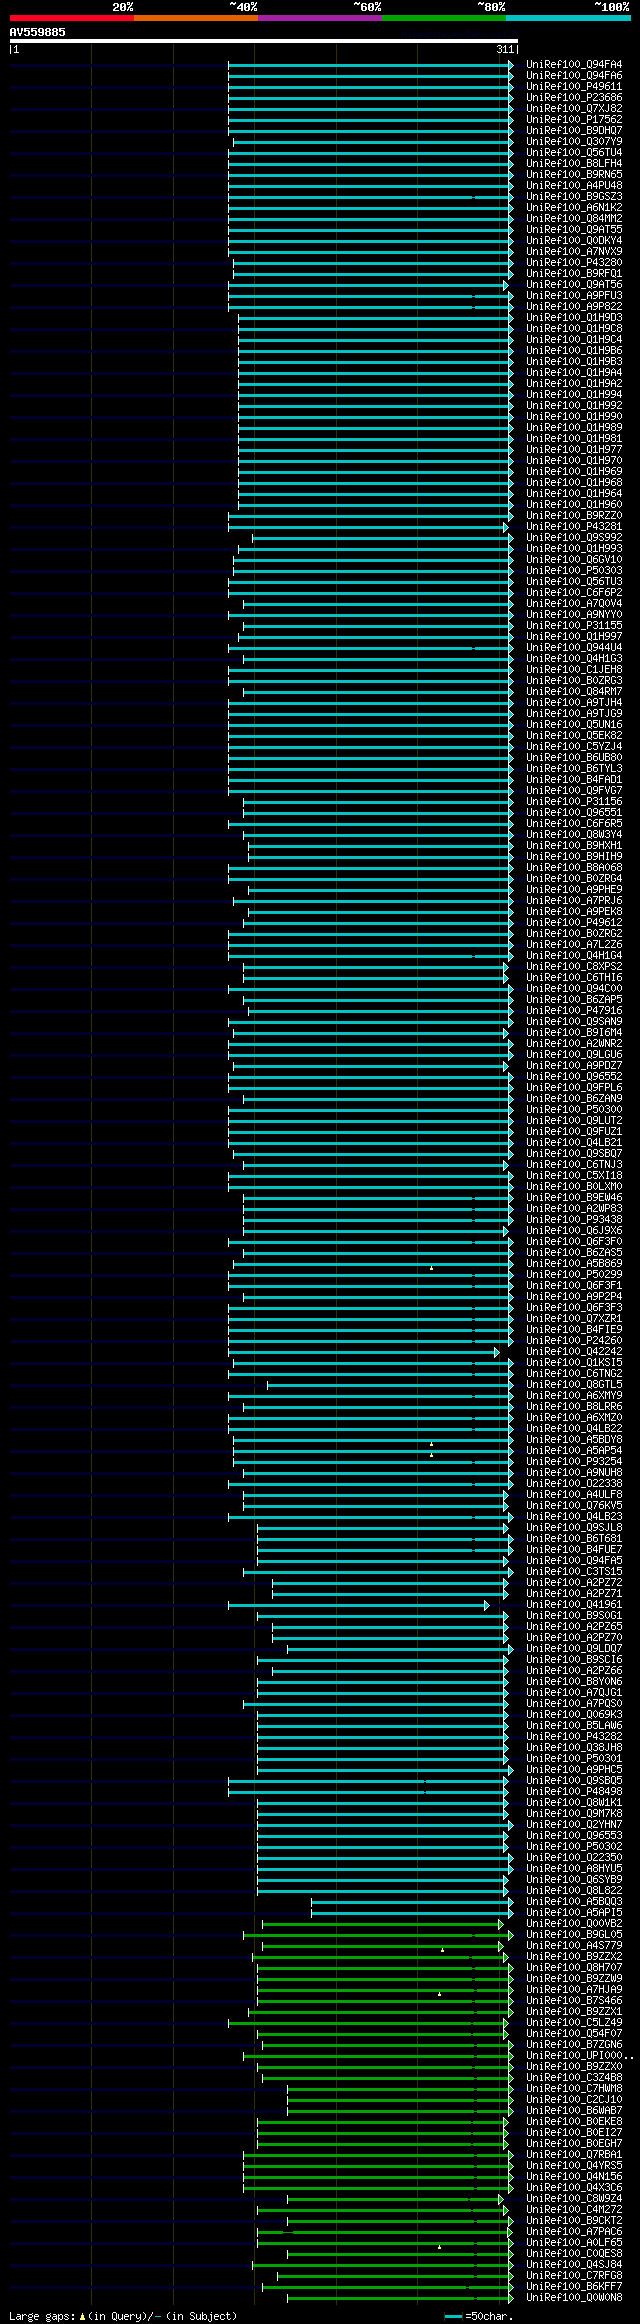Click the green alignment bar for UniRef100_B9GL05
The width and height of the screenshot is (640, 2324).
378,1935
